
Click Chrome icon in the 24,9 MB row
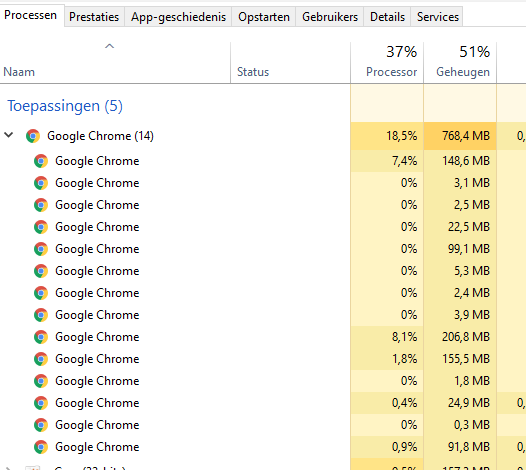pos(41,403)
